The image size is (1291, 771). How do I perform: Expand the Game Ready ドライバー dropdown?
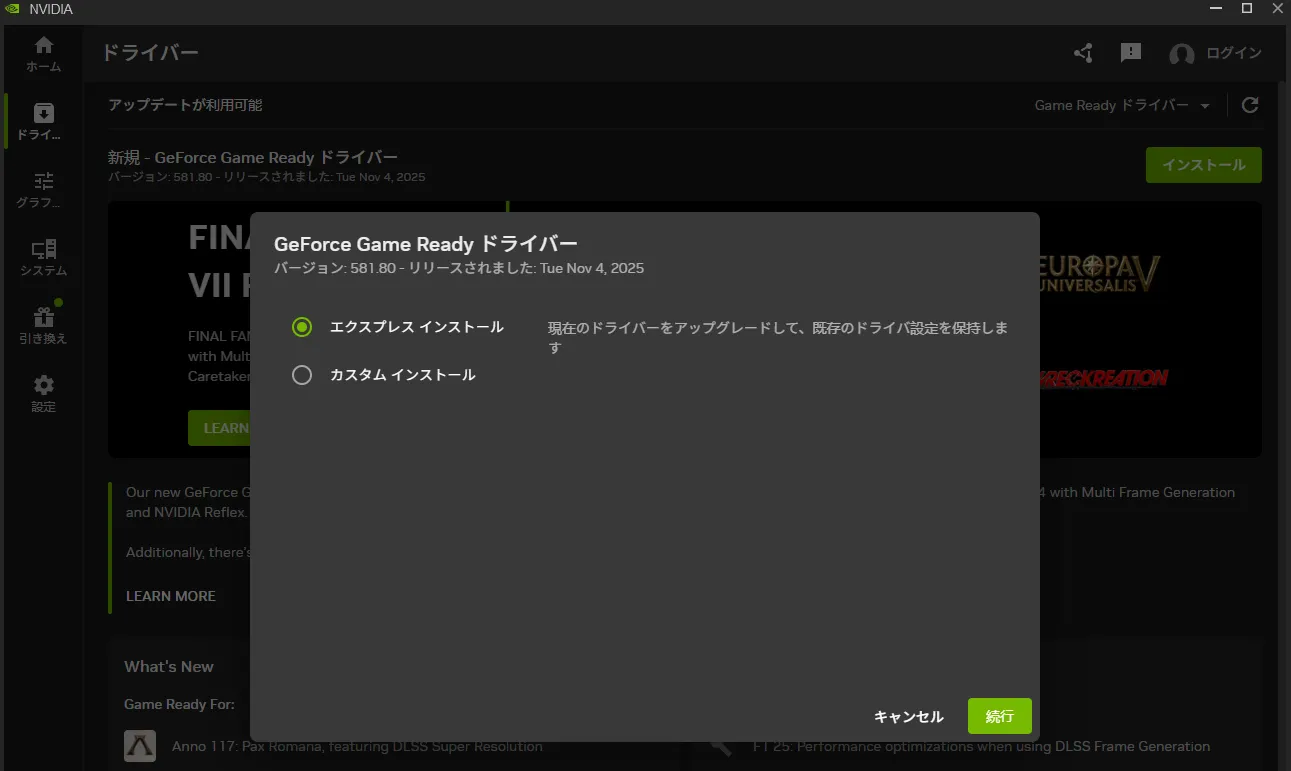coord(1122,105)
